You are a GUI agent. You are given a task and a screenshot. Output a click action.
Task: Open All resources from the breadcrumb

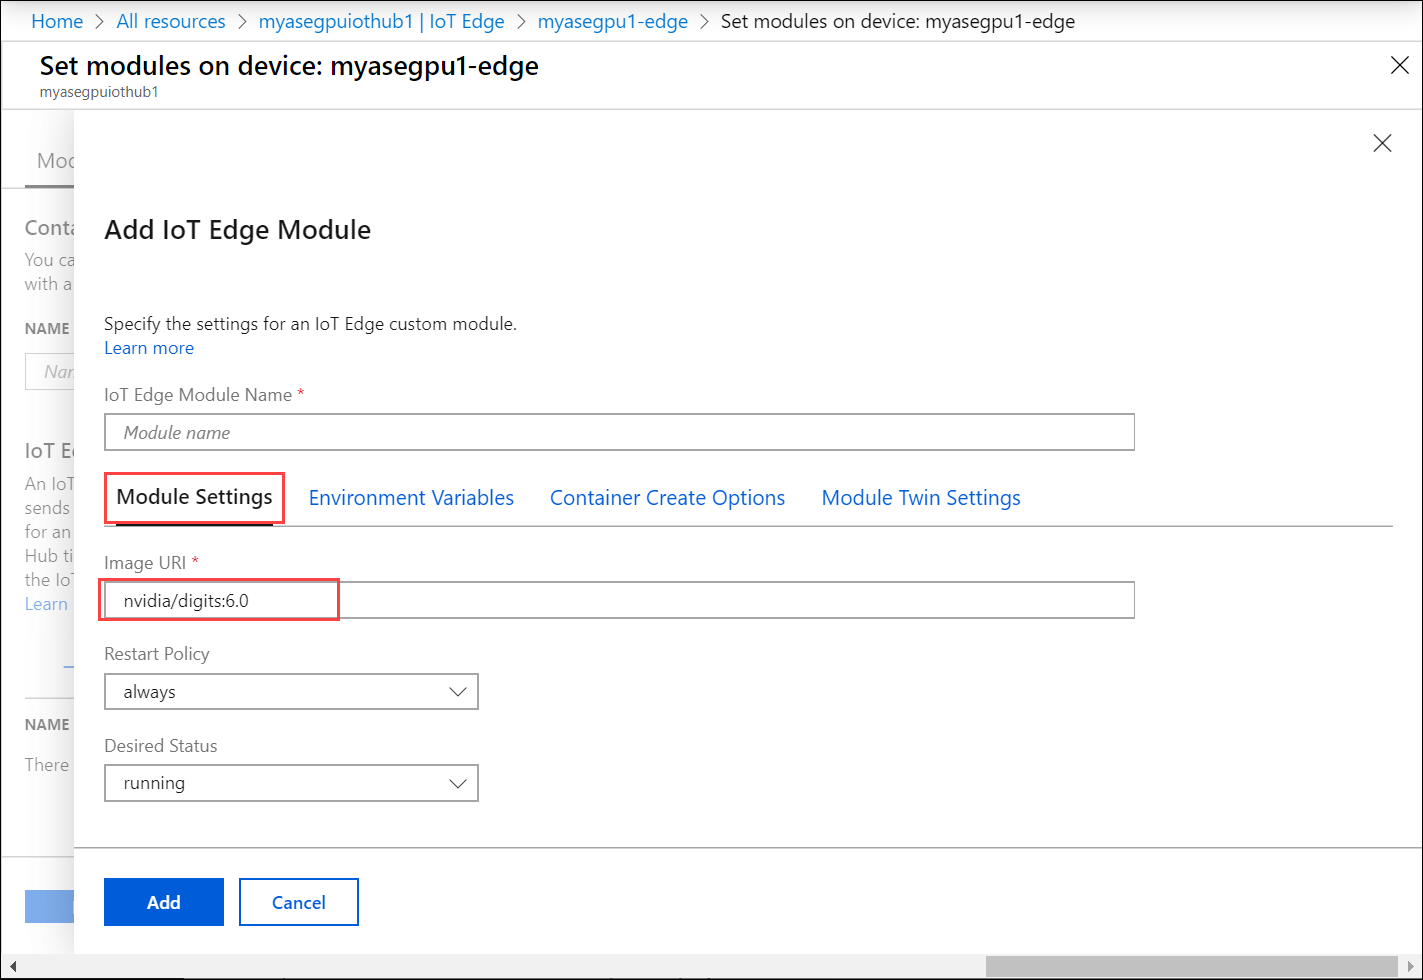point(170,20)
